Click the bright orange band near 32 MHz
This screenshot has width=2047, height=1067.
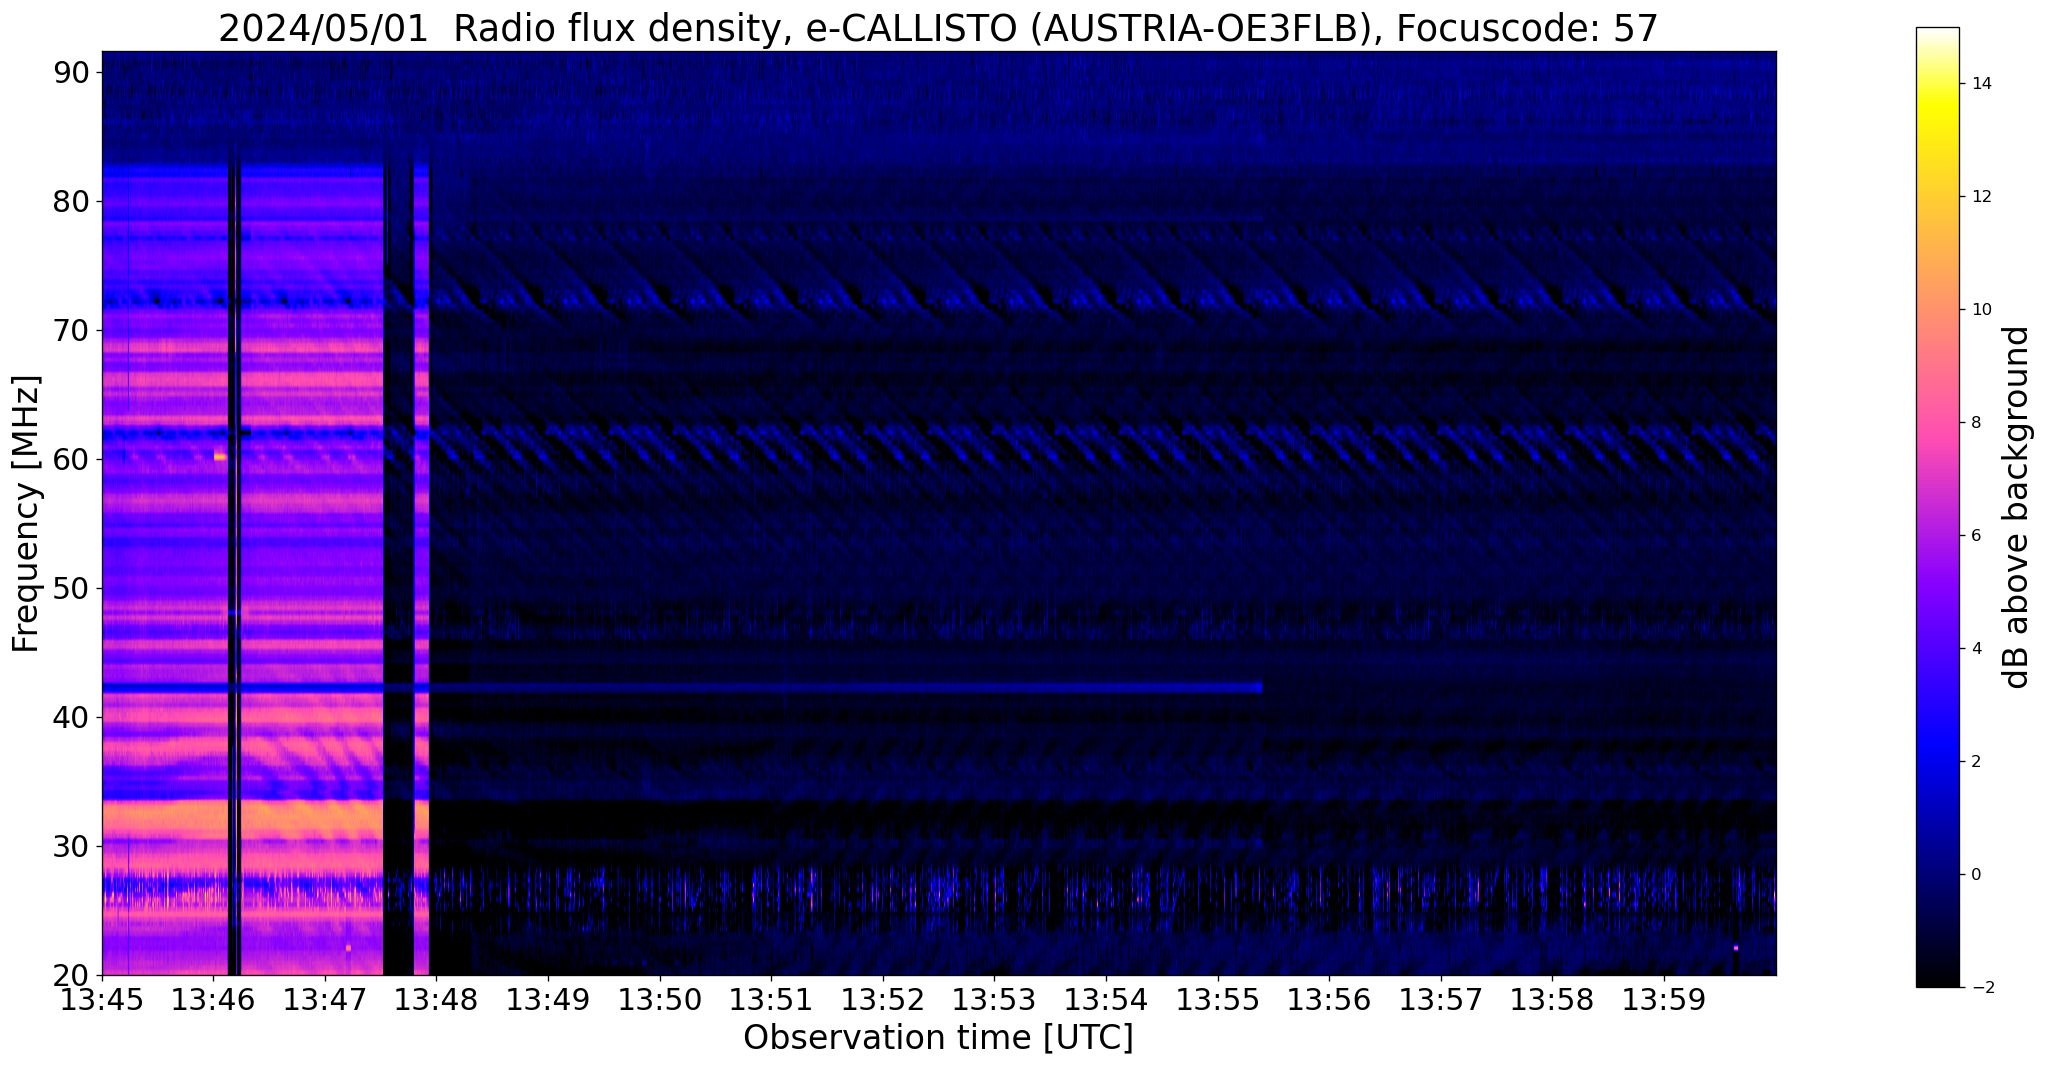(x=242, y=820)
